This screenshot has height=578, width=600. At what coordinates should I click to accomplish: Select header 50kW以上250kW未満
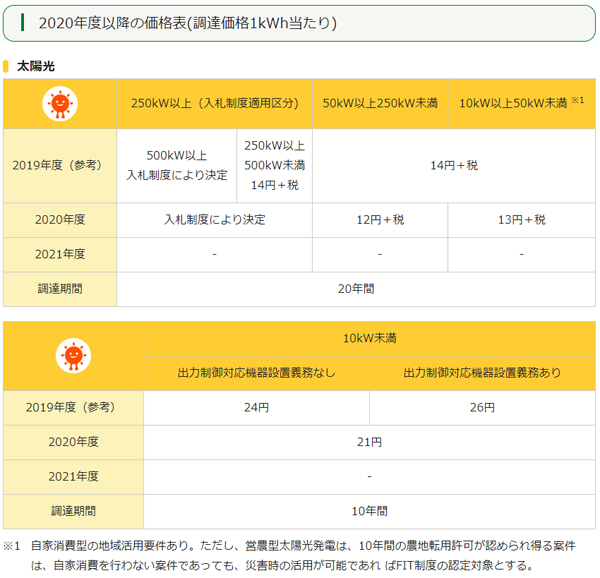[380, 103]
